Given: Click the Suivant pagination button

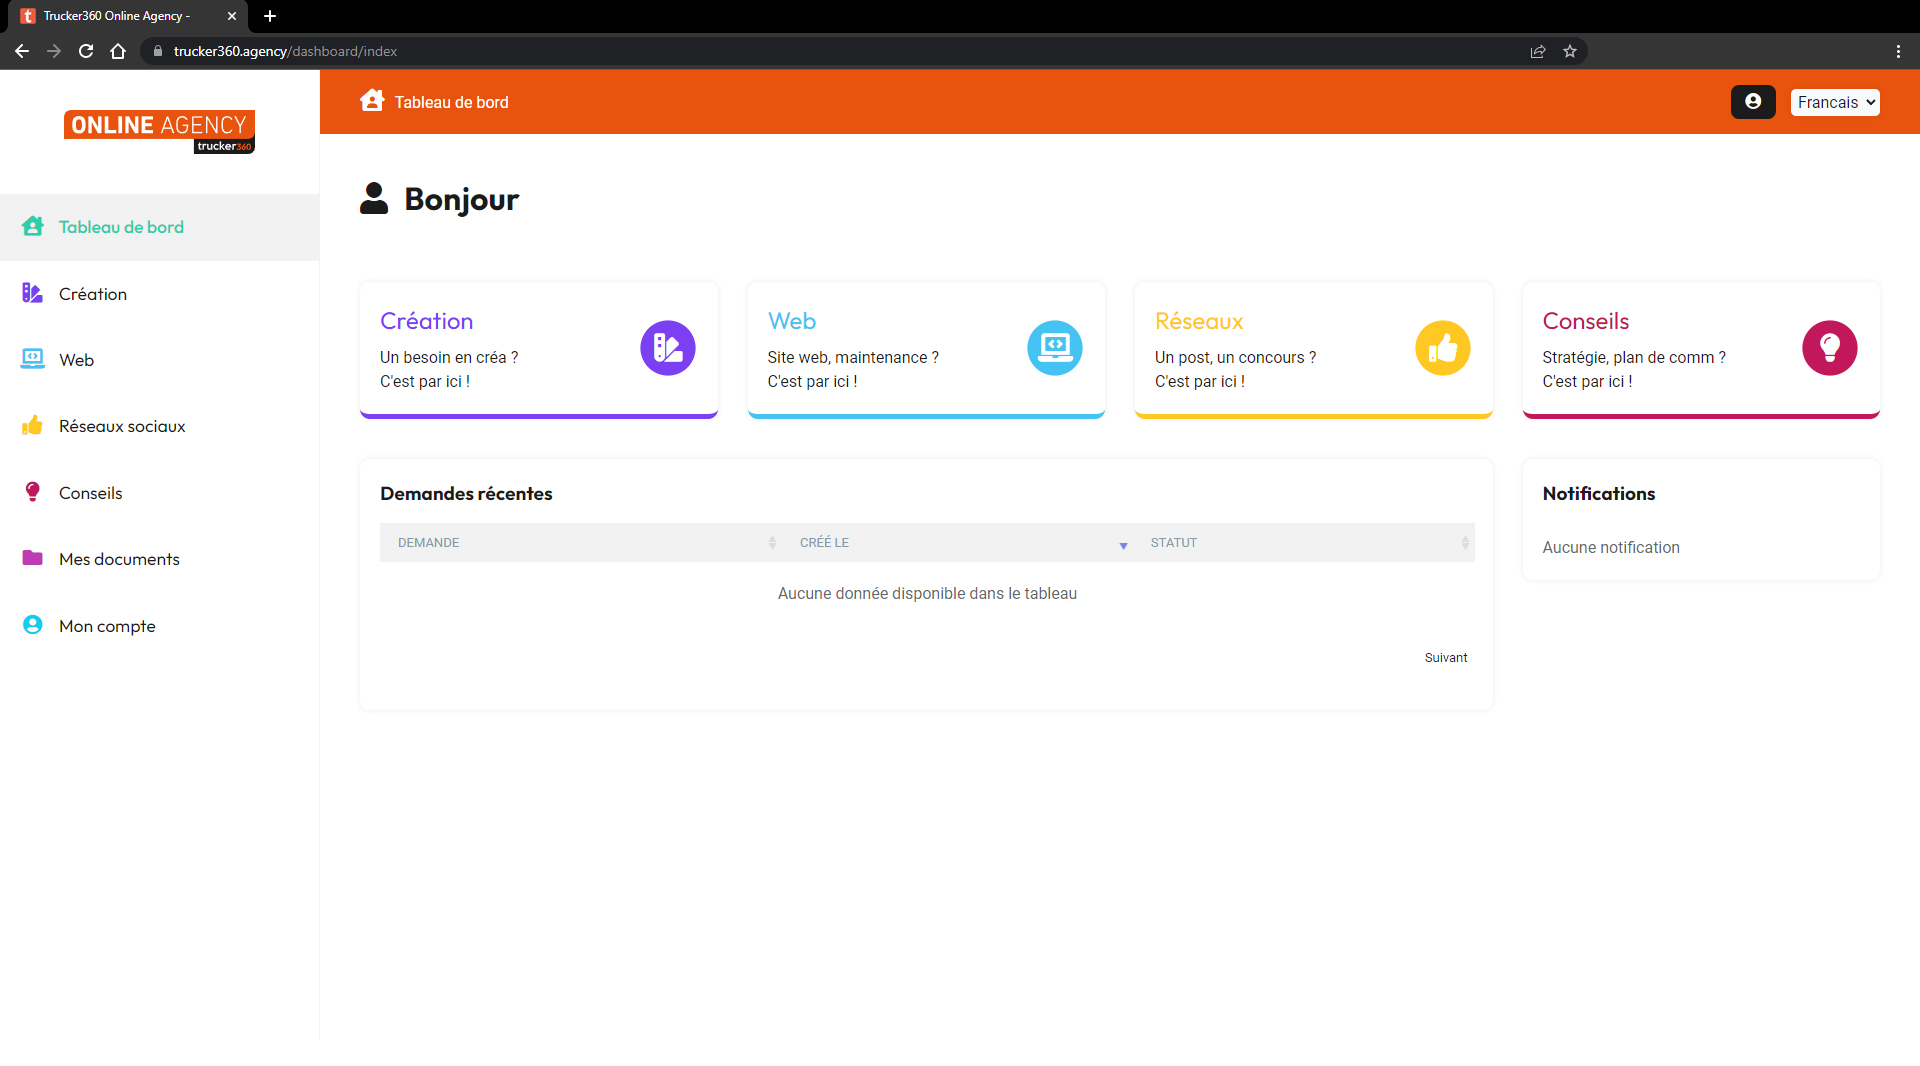Looking at the screenshot, I should [1446, 657].
